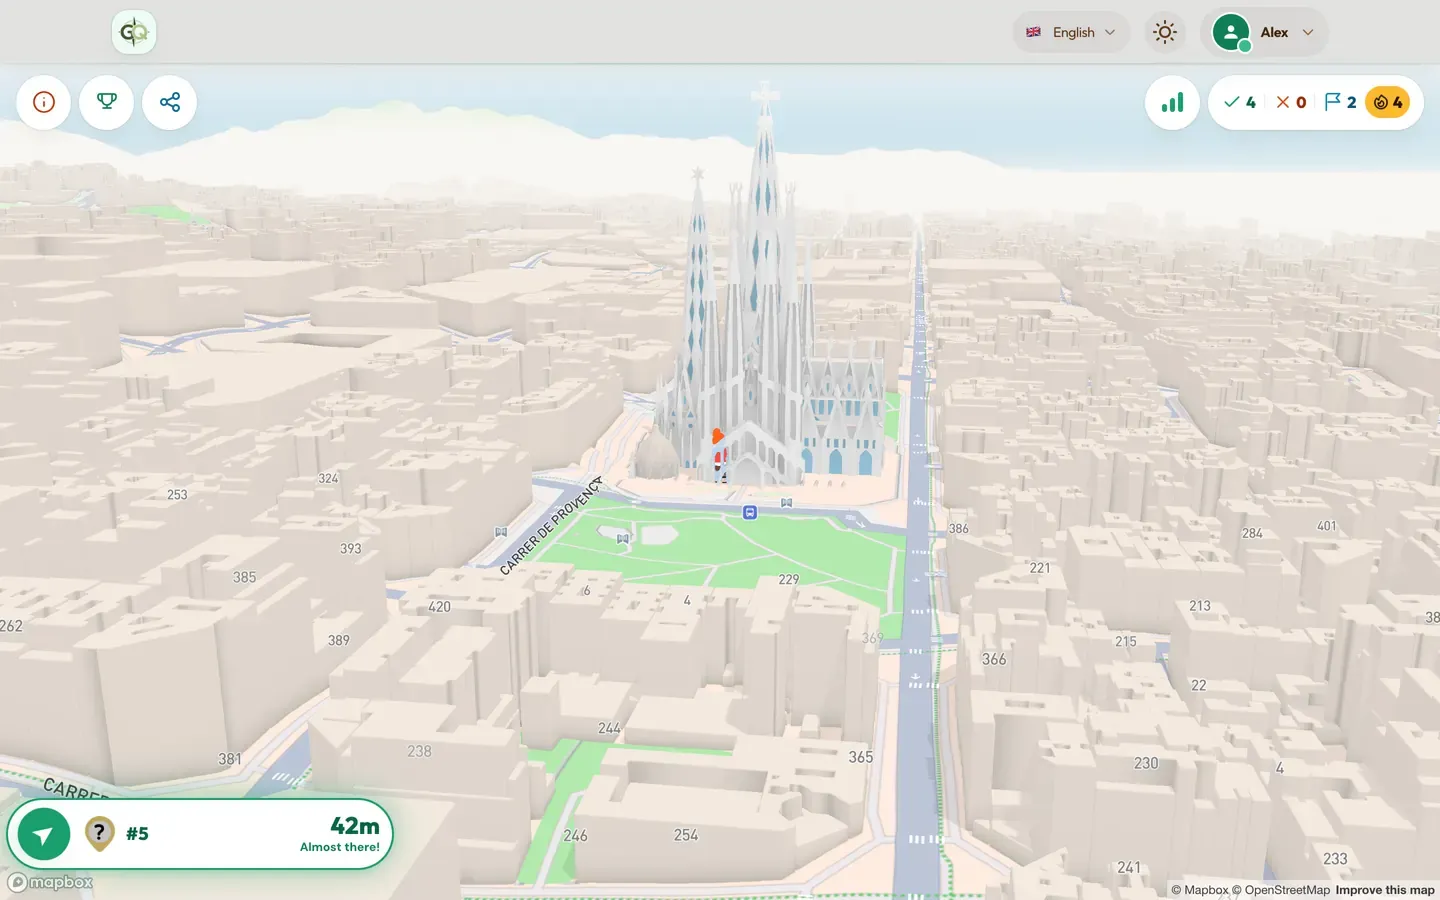The height and width of the screenshot is (900, 1440).
Task: Click the blue bus stop icon
Action: pyautogui.click(x=750, y=512)
